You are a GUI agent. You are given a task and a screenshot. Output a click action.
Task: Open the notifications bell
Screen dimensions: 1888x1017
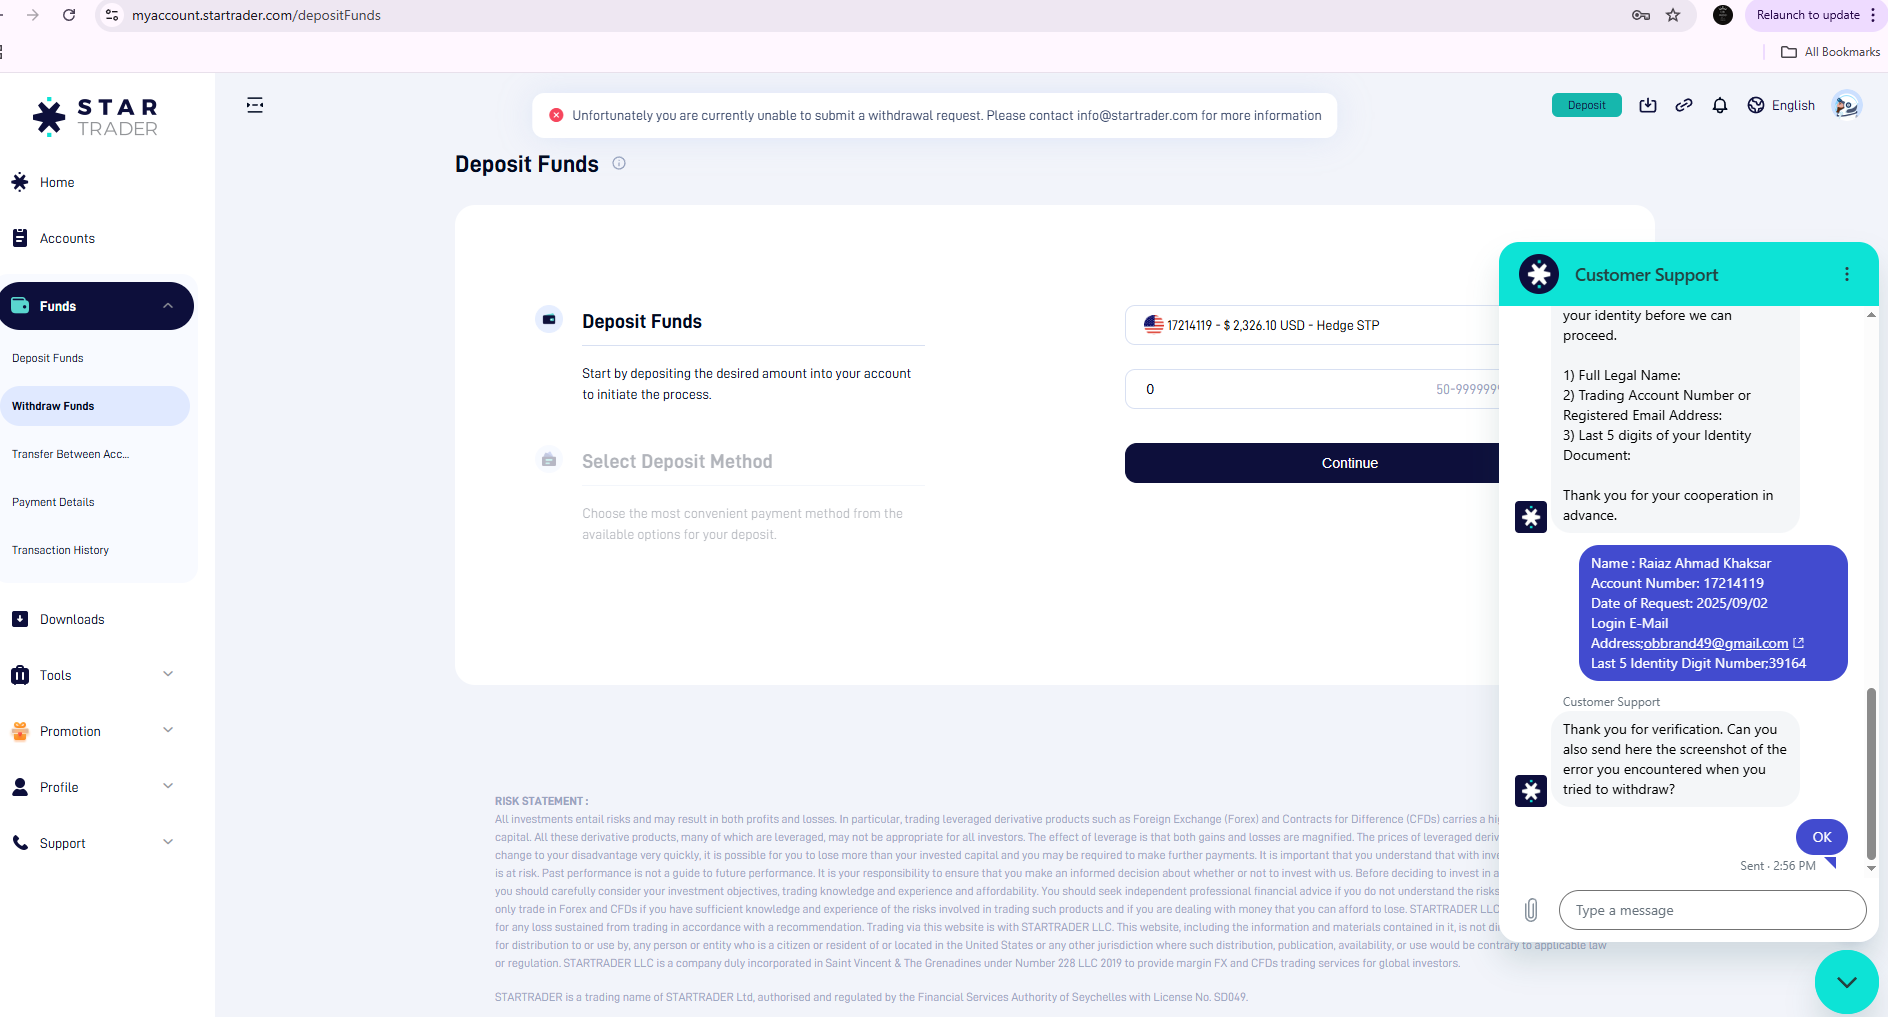[1720, 105]
